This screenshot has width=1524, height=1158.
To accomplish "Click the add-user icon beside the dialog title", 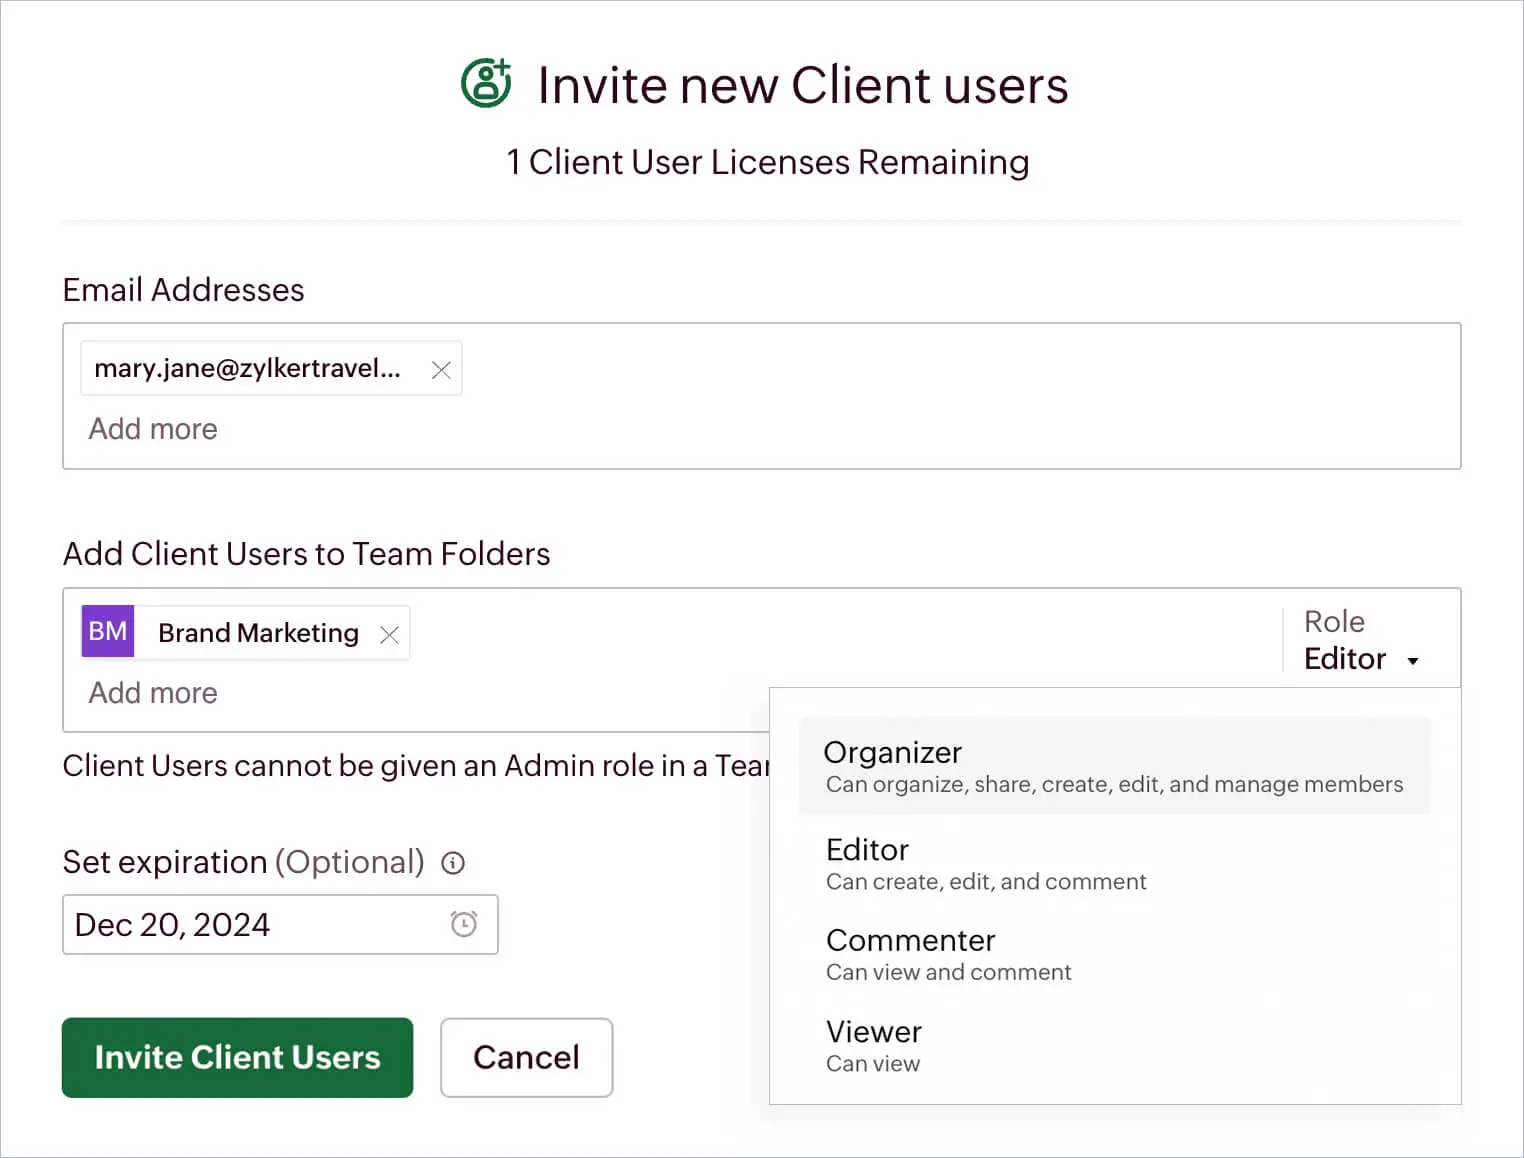I will (486, 83).
